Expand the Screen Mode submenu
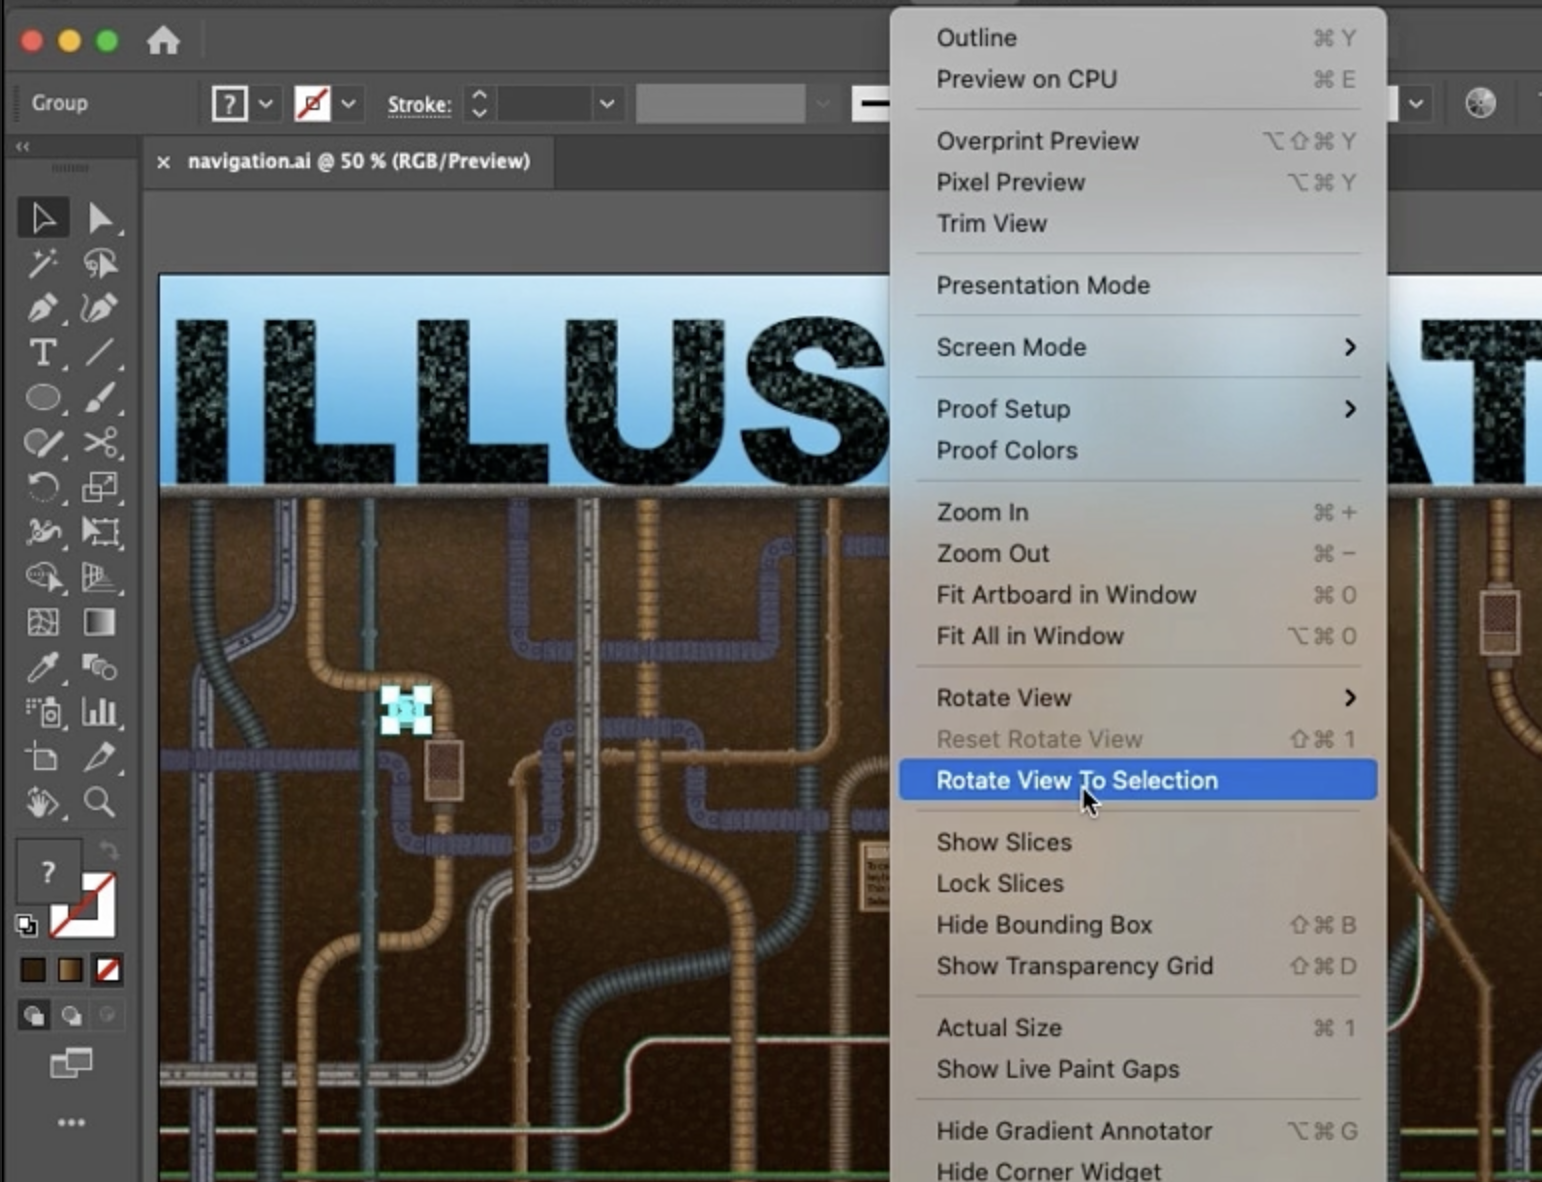1542x1182 pixels. [1349, 347]
